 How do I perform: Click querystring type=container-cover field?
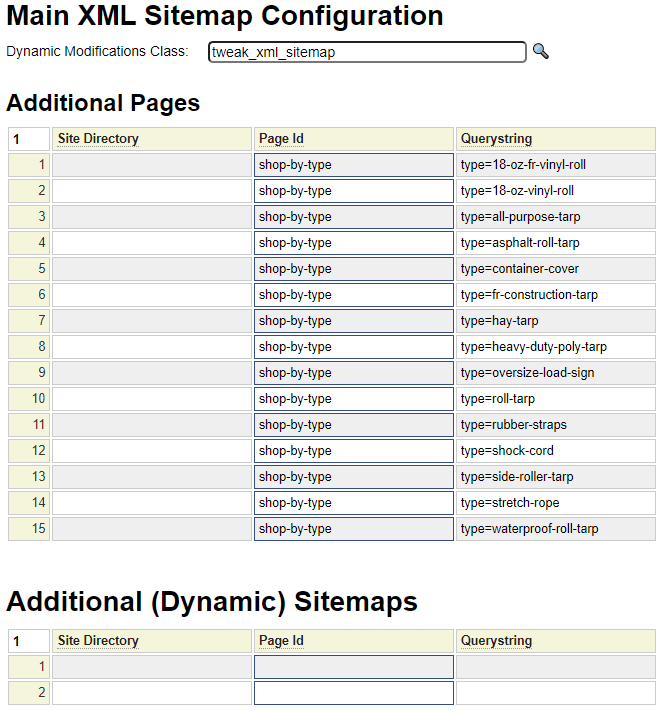click(x=555, y=269)
